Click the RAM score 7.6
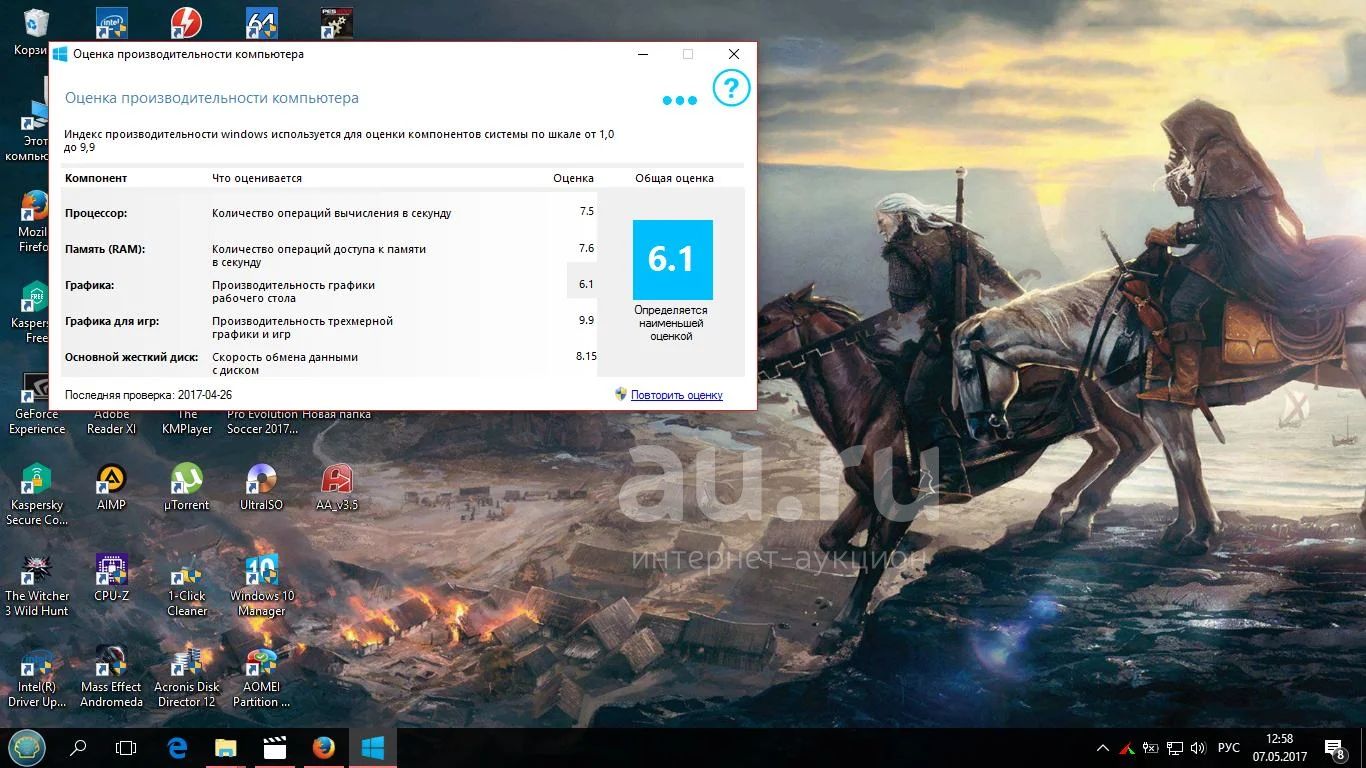 tap(586, 248)
